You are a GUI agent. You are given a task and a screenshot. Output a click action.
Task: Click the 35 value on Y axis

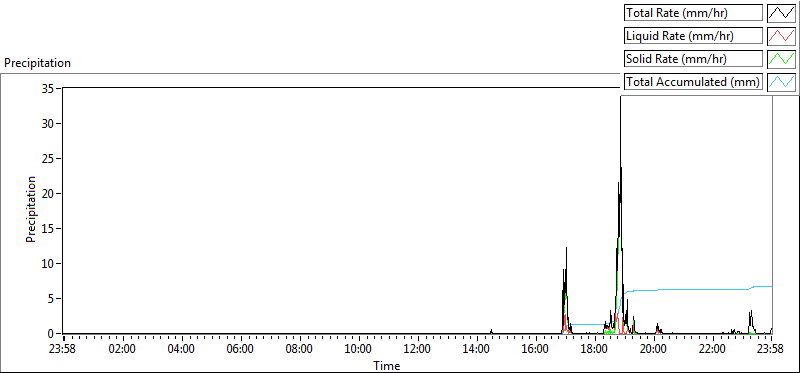point(48,88)
